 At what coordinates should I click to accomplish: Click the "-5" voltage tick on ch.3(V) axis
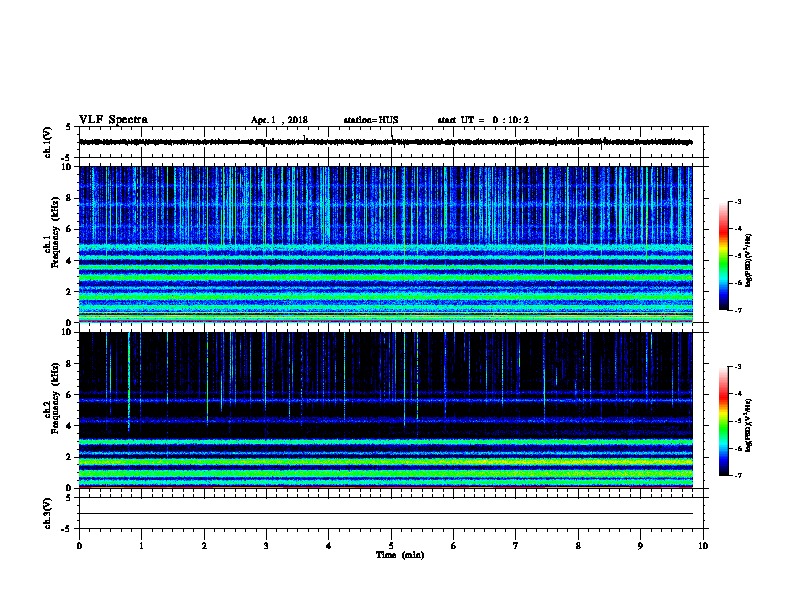[67, 529]
